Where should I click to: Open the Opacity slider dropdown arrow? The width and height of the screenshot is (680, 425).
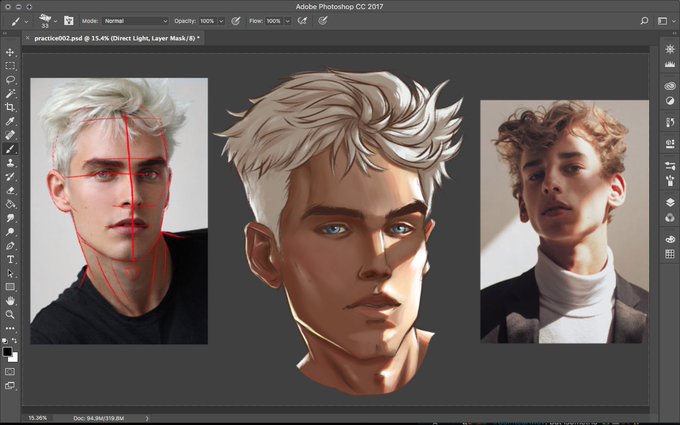(221, 21)
